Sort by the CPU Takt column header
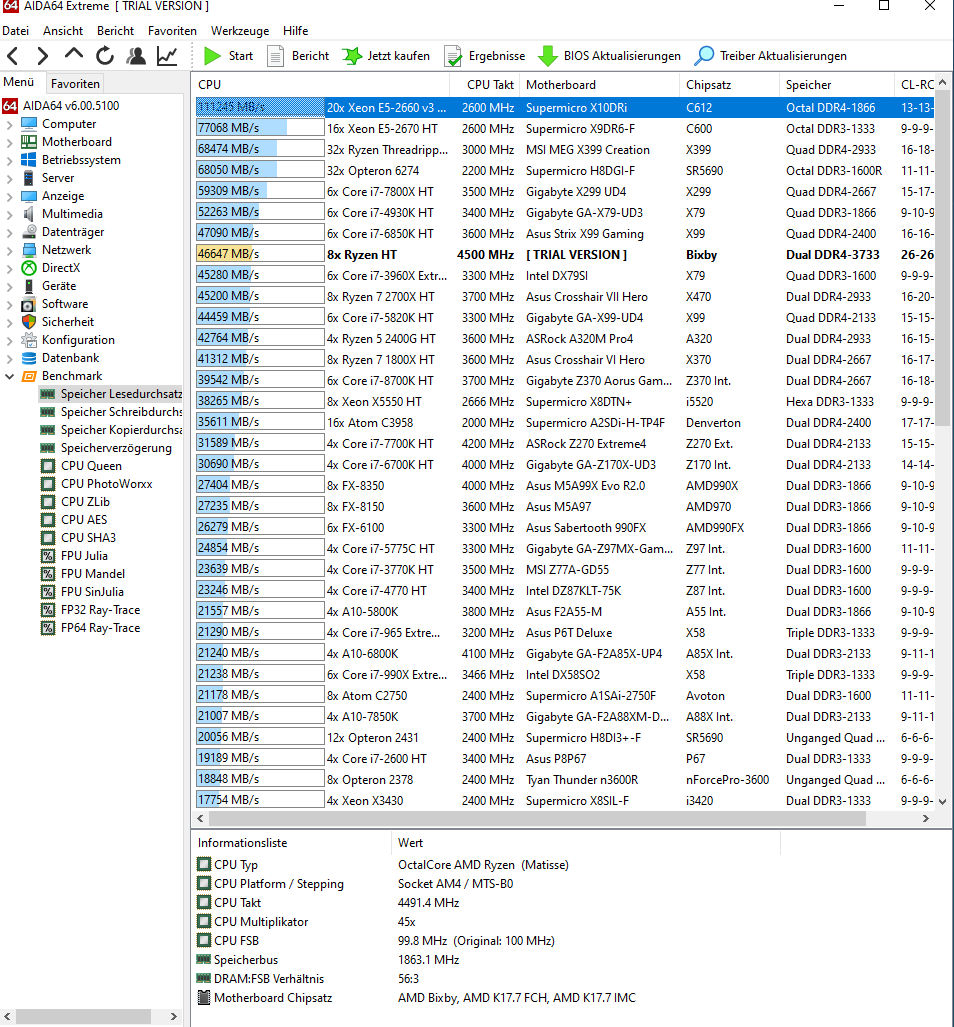Viewport: 954px width, 1027px height. click(485, 85)
